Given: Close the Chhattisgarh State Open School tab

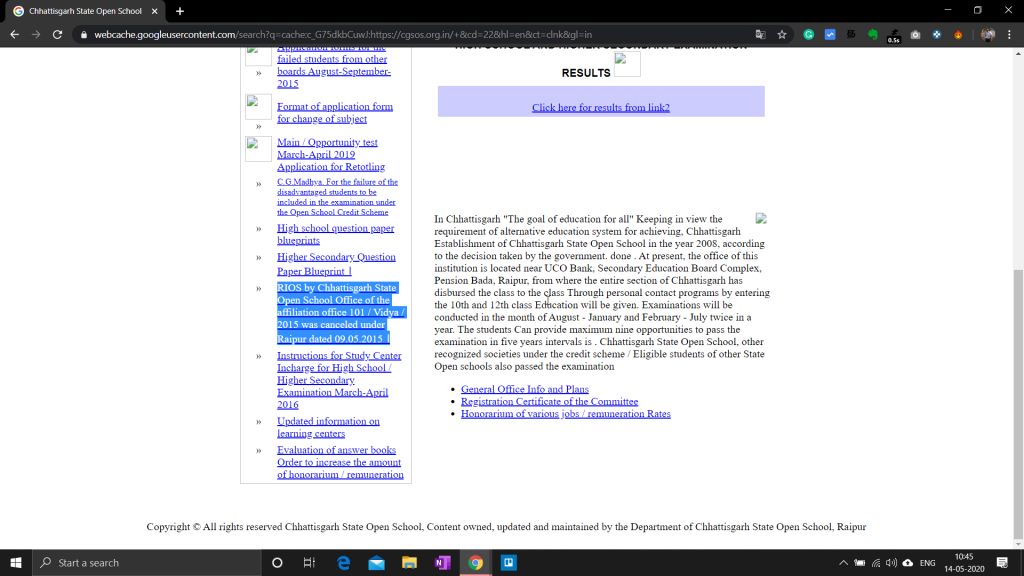Looking at the screenshot, I should (155, 11).
